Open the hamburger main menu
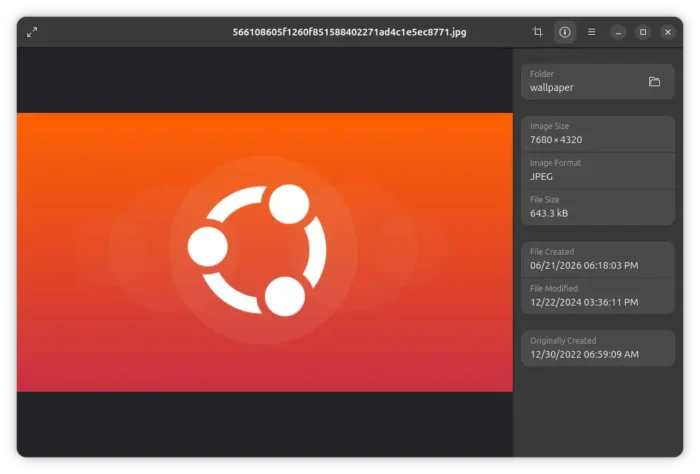 (592, 32)
